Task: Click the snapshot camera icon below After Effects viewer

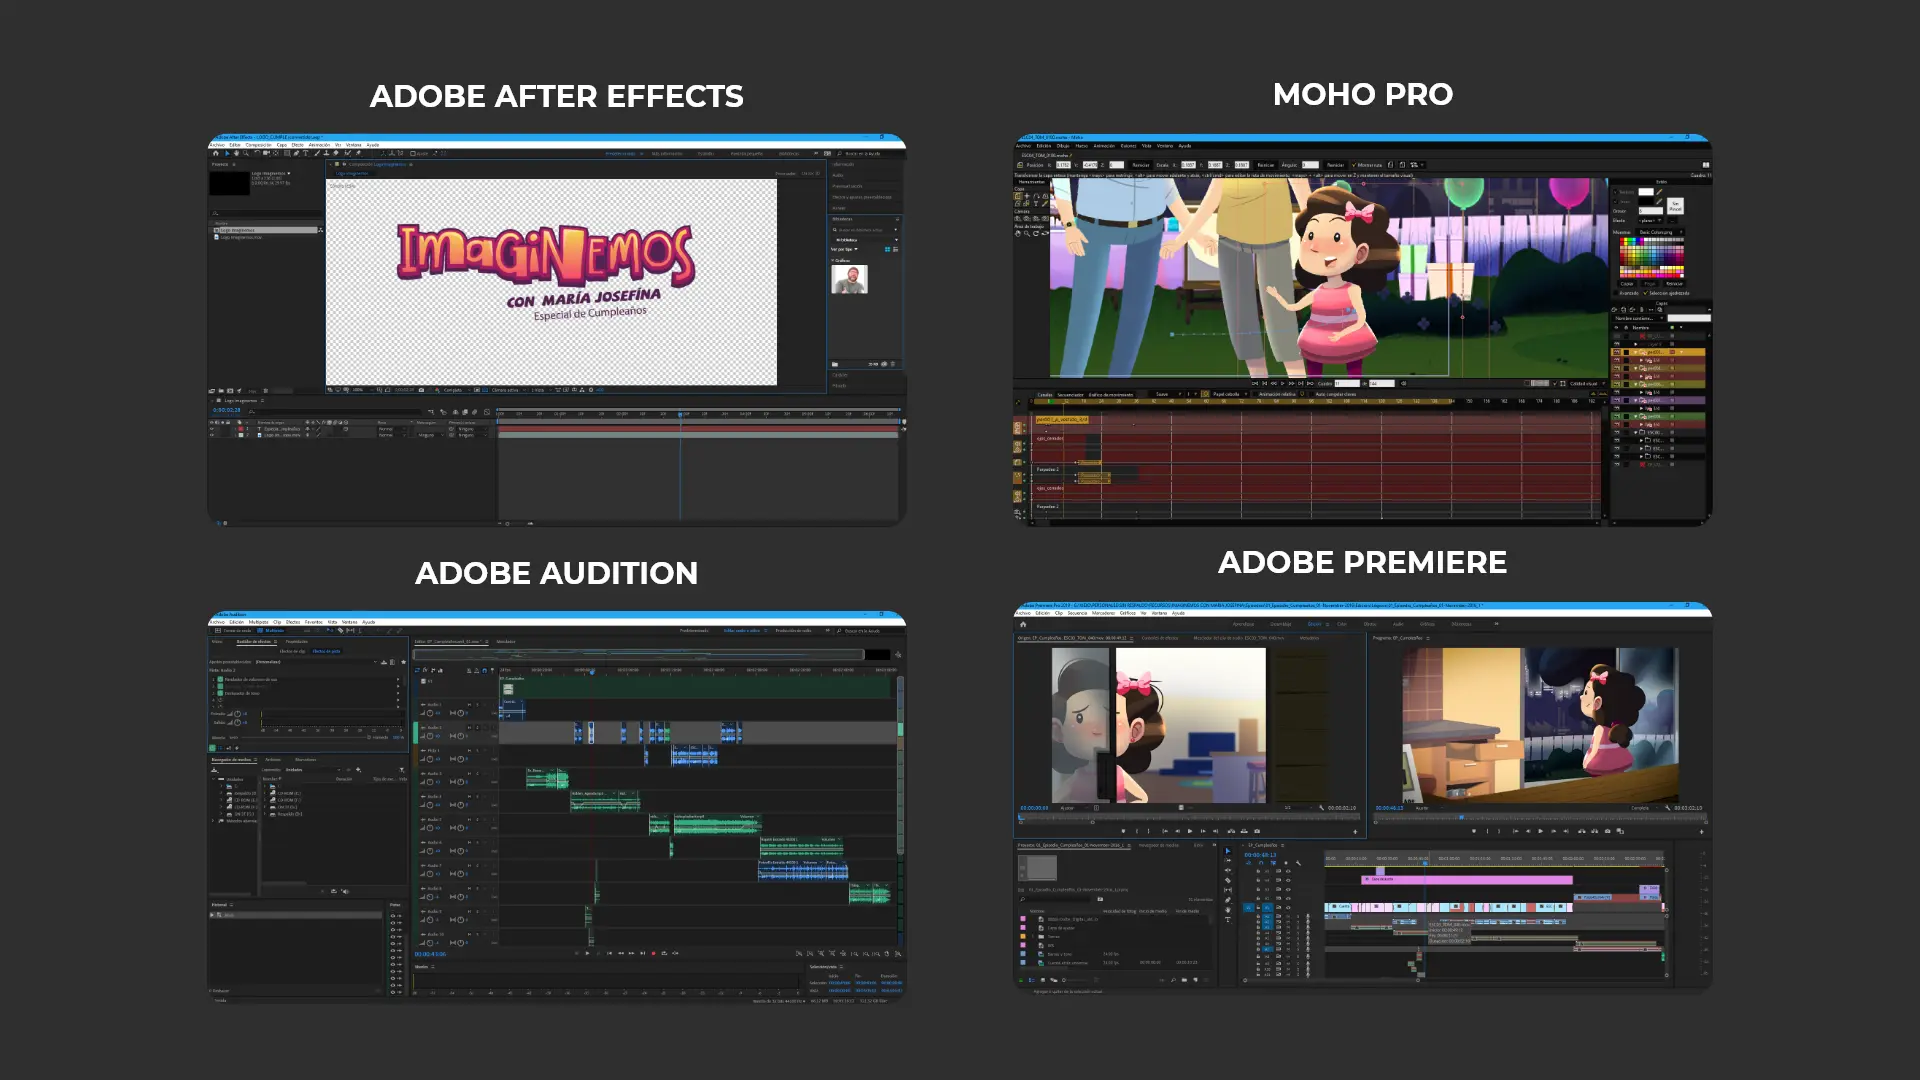Action: coord(421,390)
